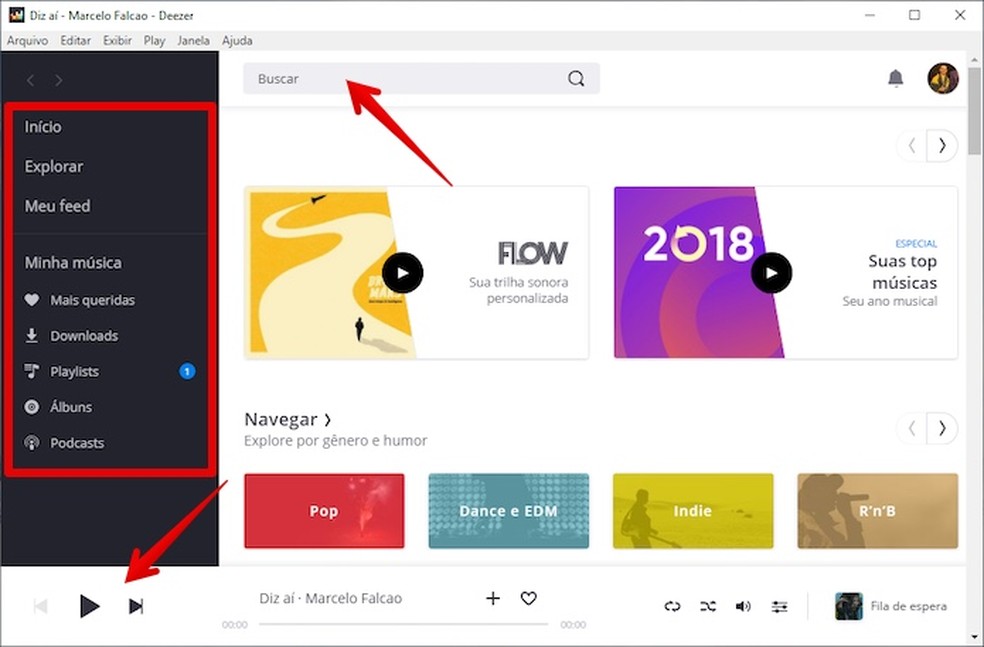This screenshot has width=984, height=647.
Task: Open the Play menu
Action: [154, 40]
